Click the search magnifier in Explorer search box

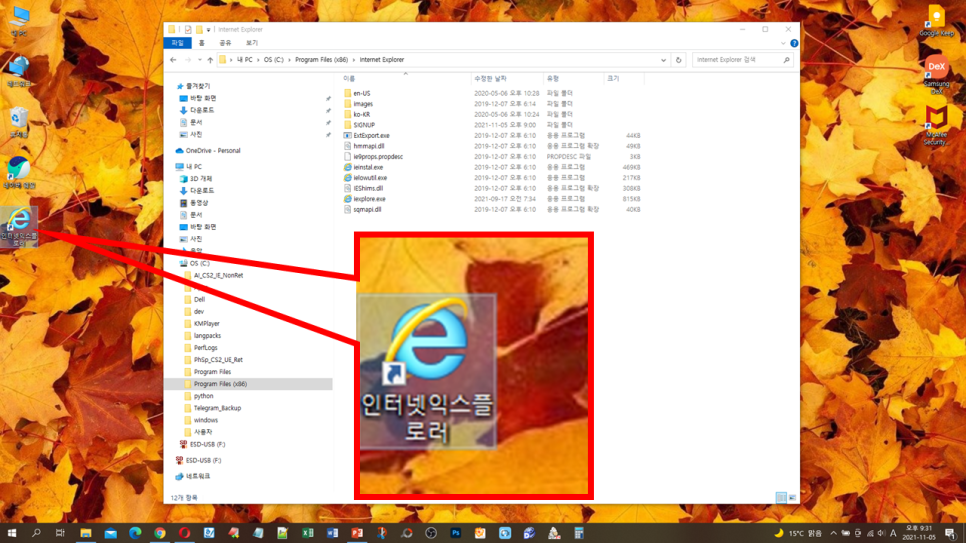[x=787, y=60]
